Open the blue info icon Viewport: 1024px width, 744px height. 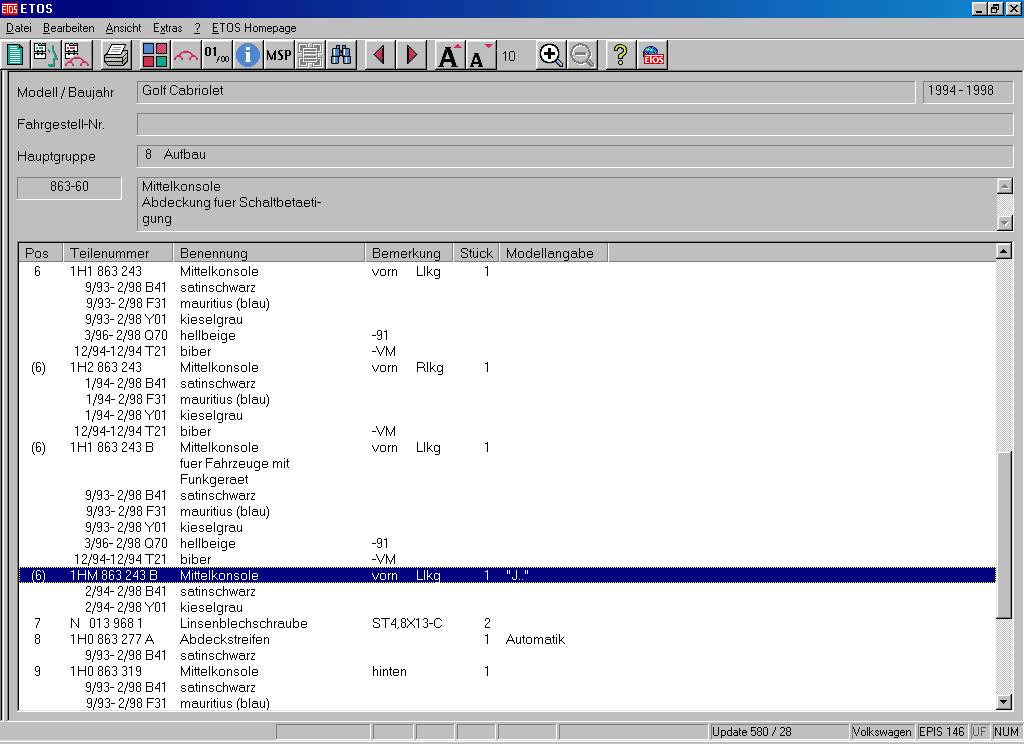coord(247,55)
